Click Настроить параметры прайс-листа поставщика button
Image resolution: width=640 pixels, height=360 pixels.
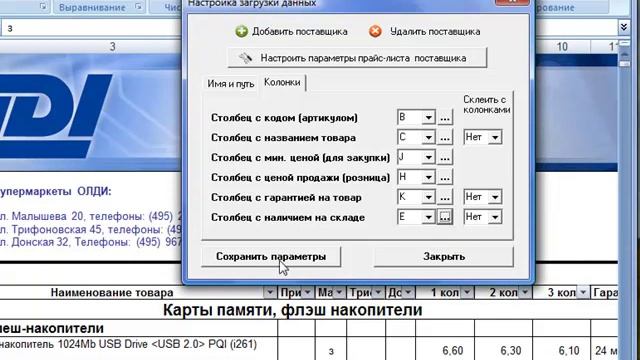tap(357, 58)
